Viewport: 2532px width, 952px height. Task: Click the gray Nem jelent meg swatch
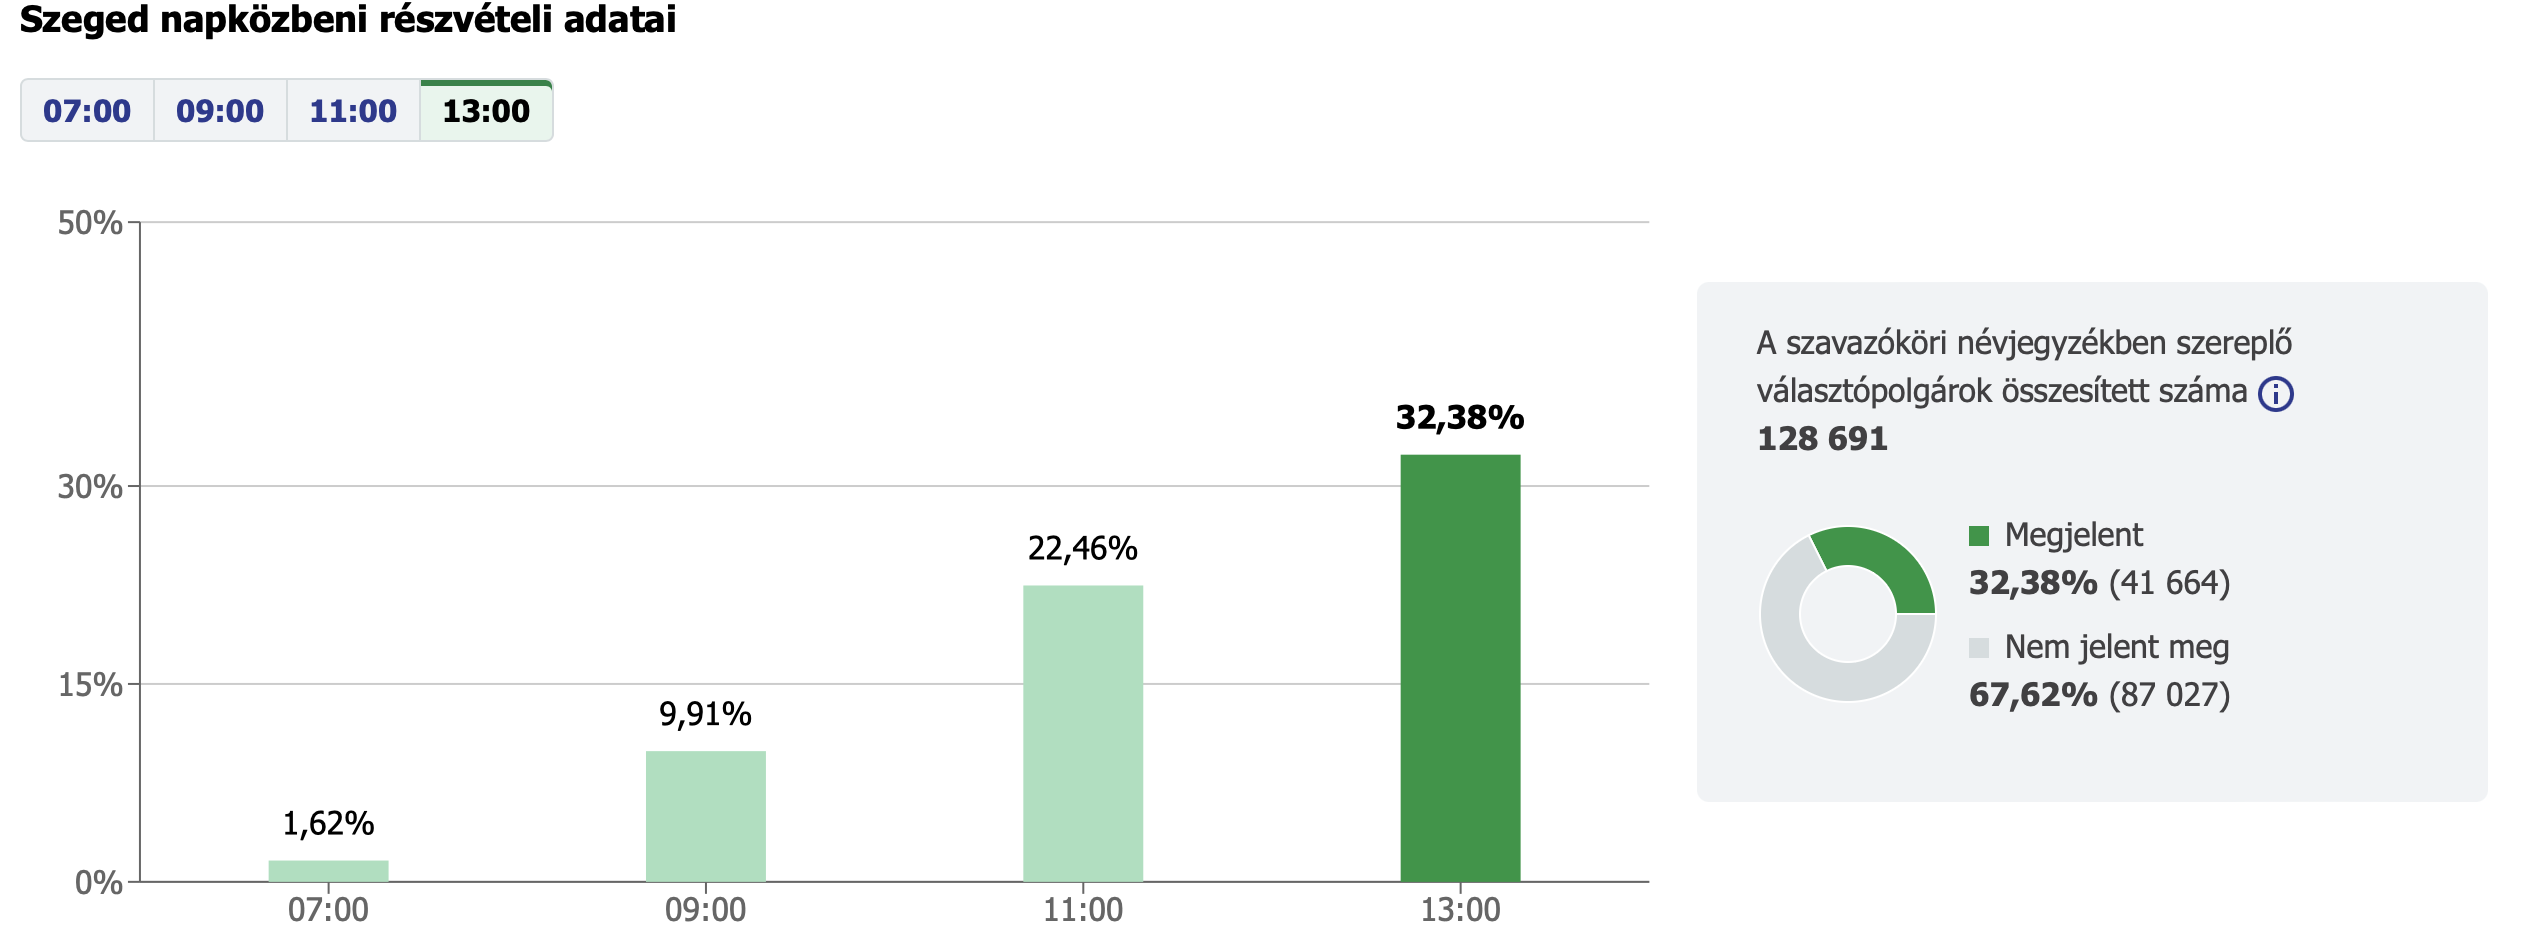point(1978,648)
